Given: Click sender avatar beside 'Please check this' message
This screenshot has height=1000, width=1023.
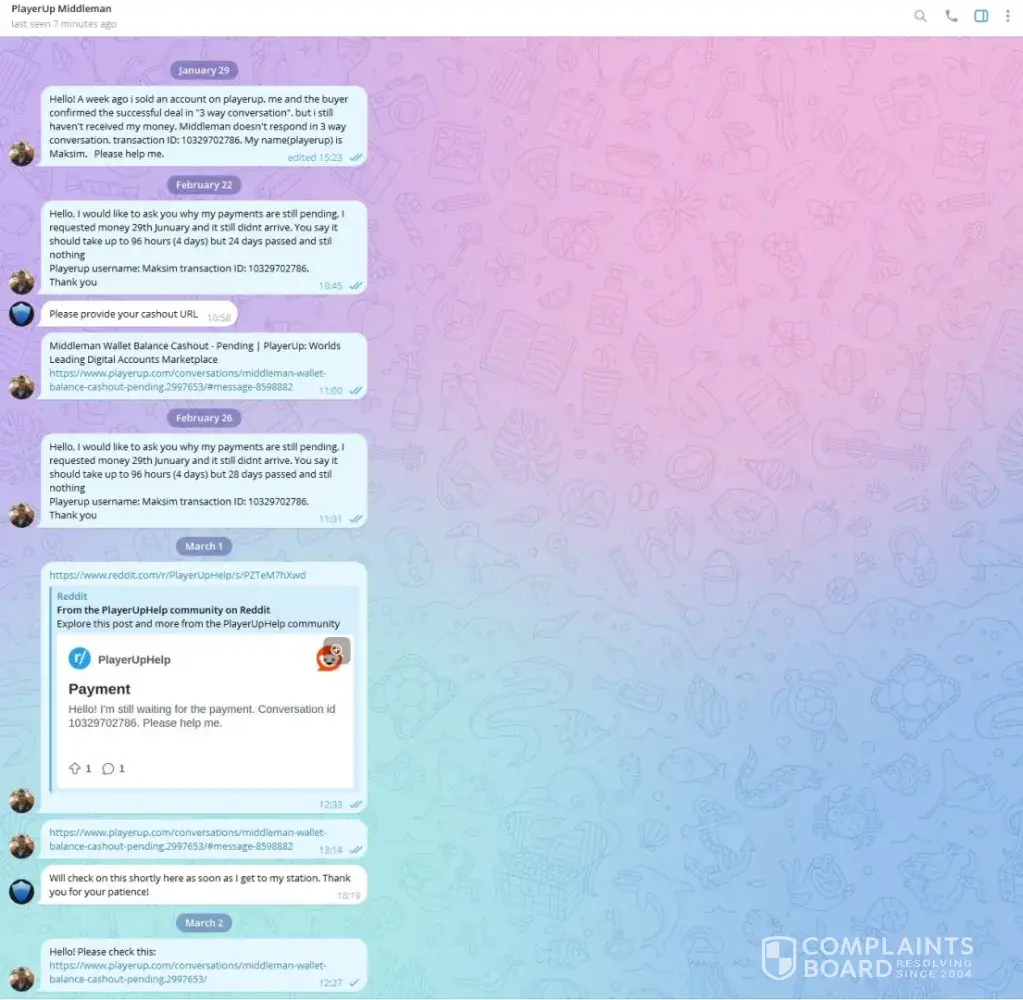Looking at the screenshot, I should click(x=22, y=978).
